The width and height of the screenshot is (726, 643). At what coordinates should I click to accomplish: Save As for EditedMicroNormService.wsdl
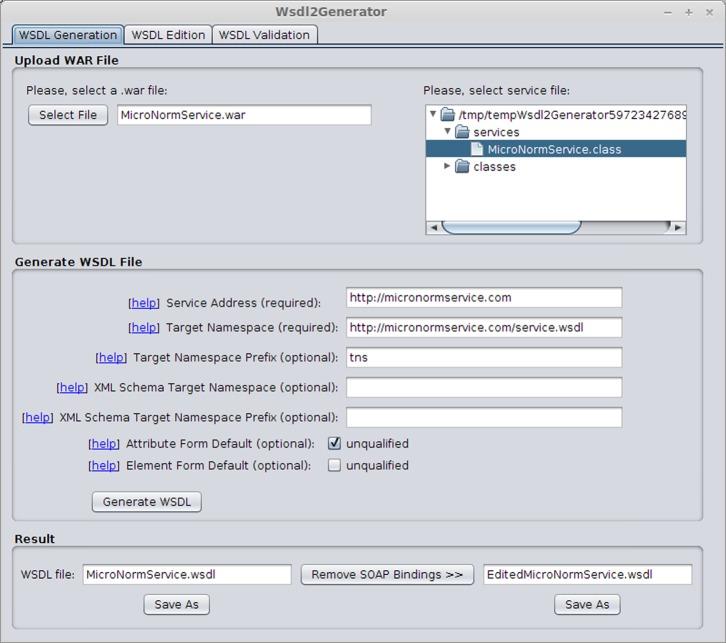[x=587, y=604]
